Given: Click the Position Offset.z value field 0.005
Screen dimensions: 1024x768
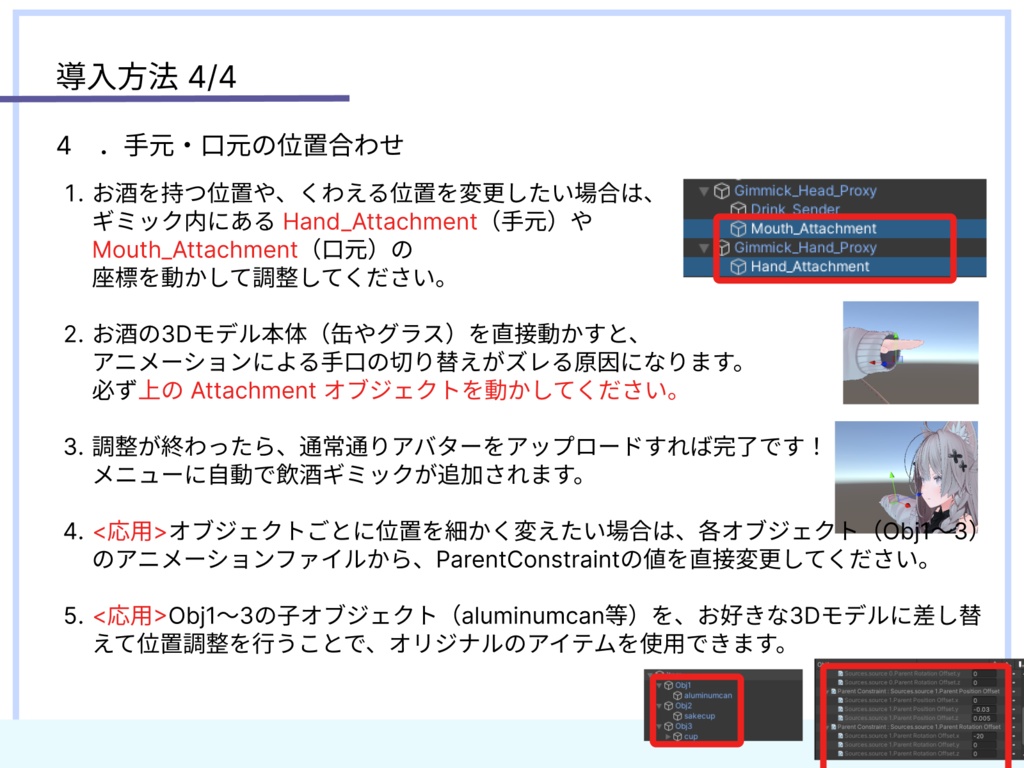Looking at the screenshot, I should [984, 718].
